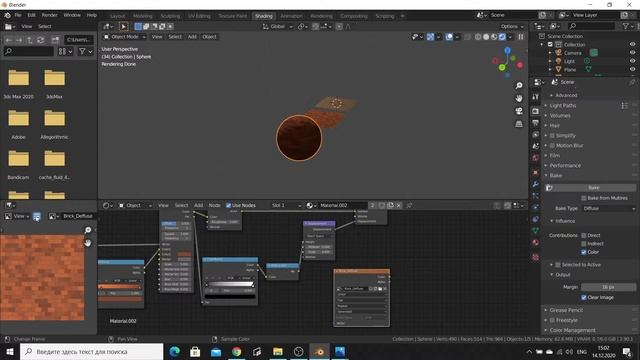
Task: Open the Particles properties tab icon
Action: pos(536,196)
